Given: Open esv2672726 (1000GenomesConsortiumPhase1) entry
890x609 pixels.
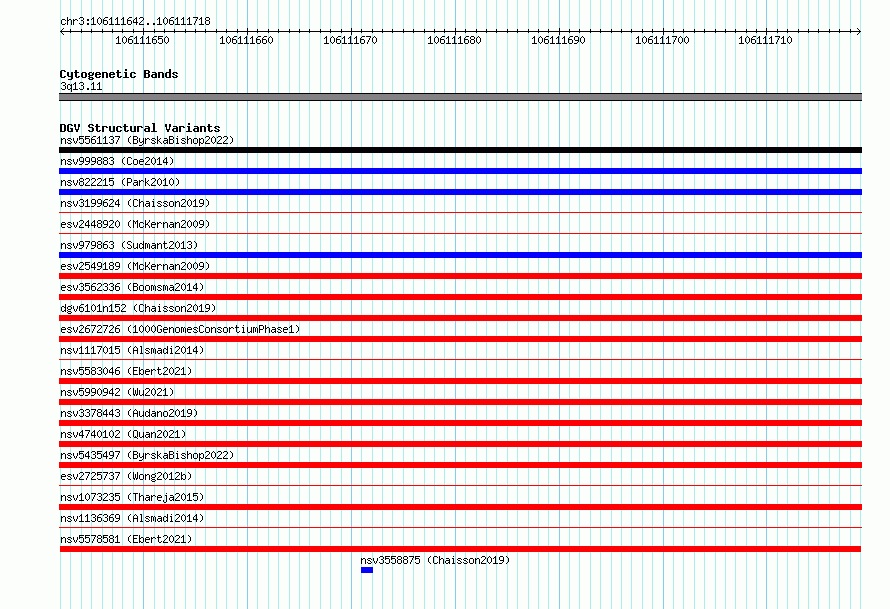Looking at the screenshot, I should (x=180, y=329).
